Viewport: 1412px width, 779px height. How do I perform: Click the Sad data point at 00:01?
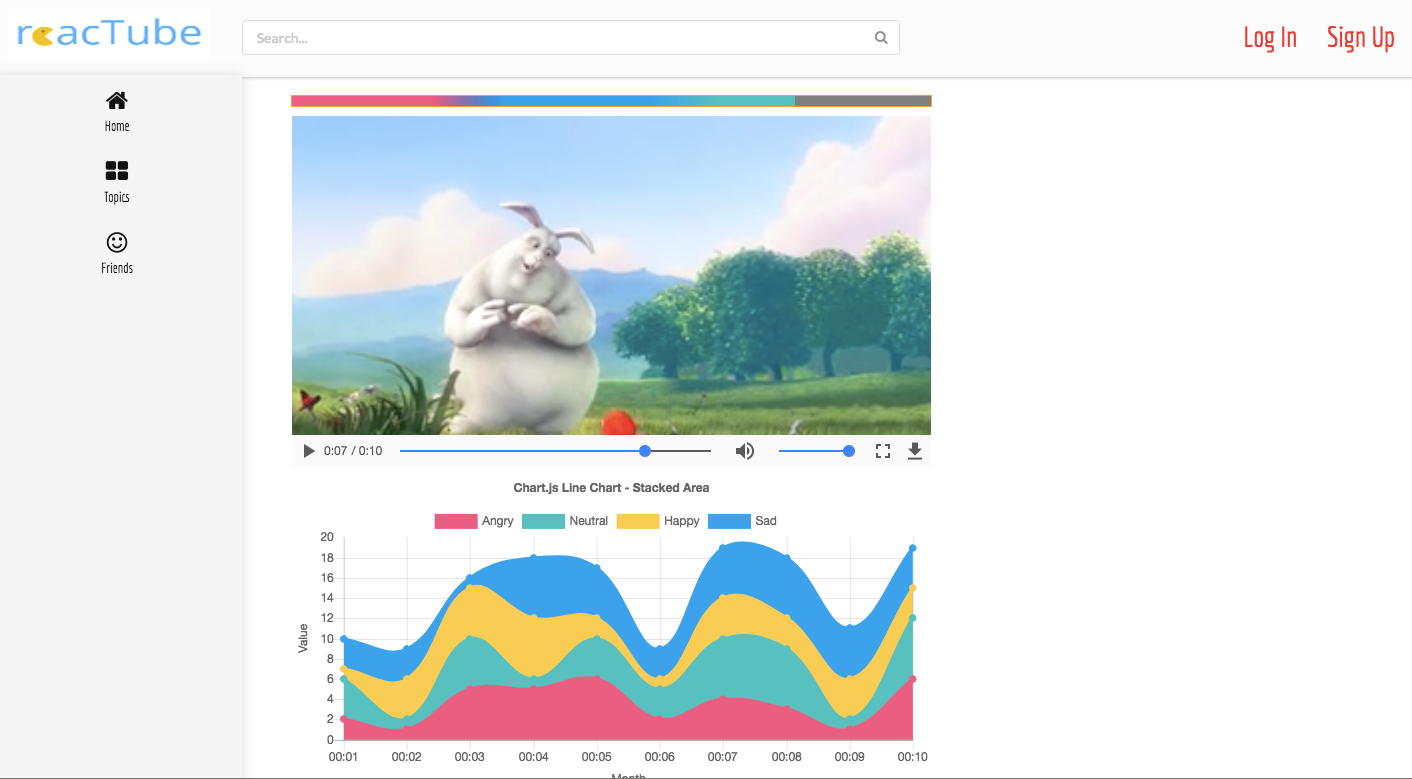[x=343, y=638]
